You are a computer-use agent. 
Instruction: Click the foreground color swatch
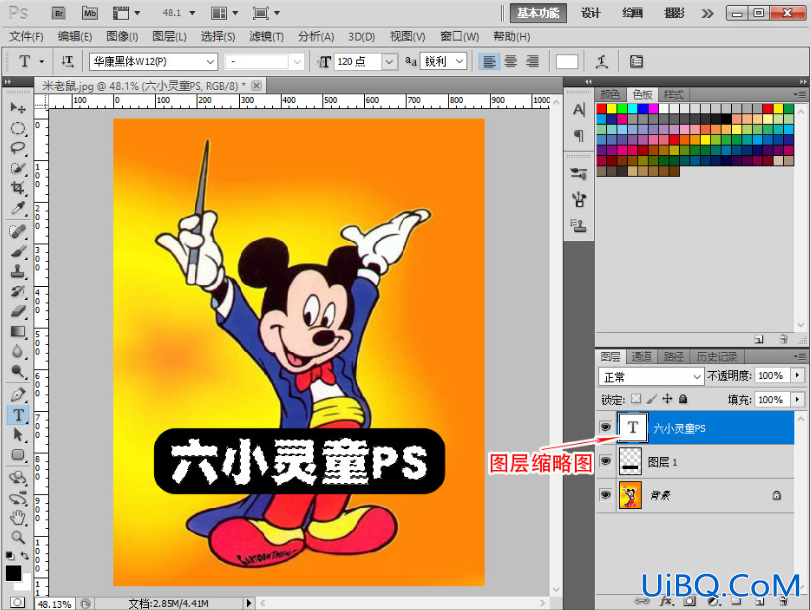tap(13, 573)
